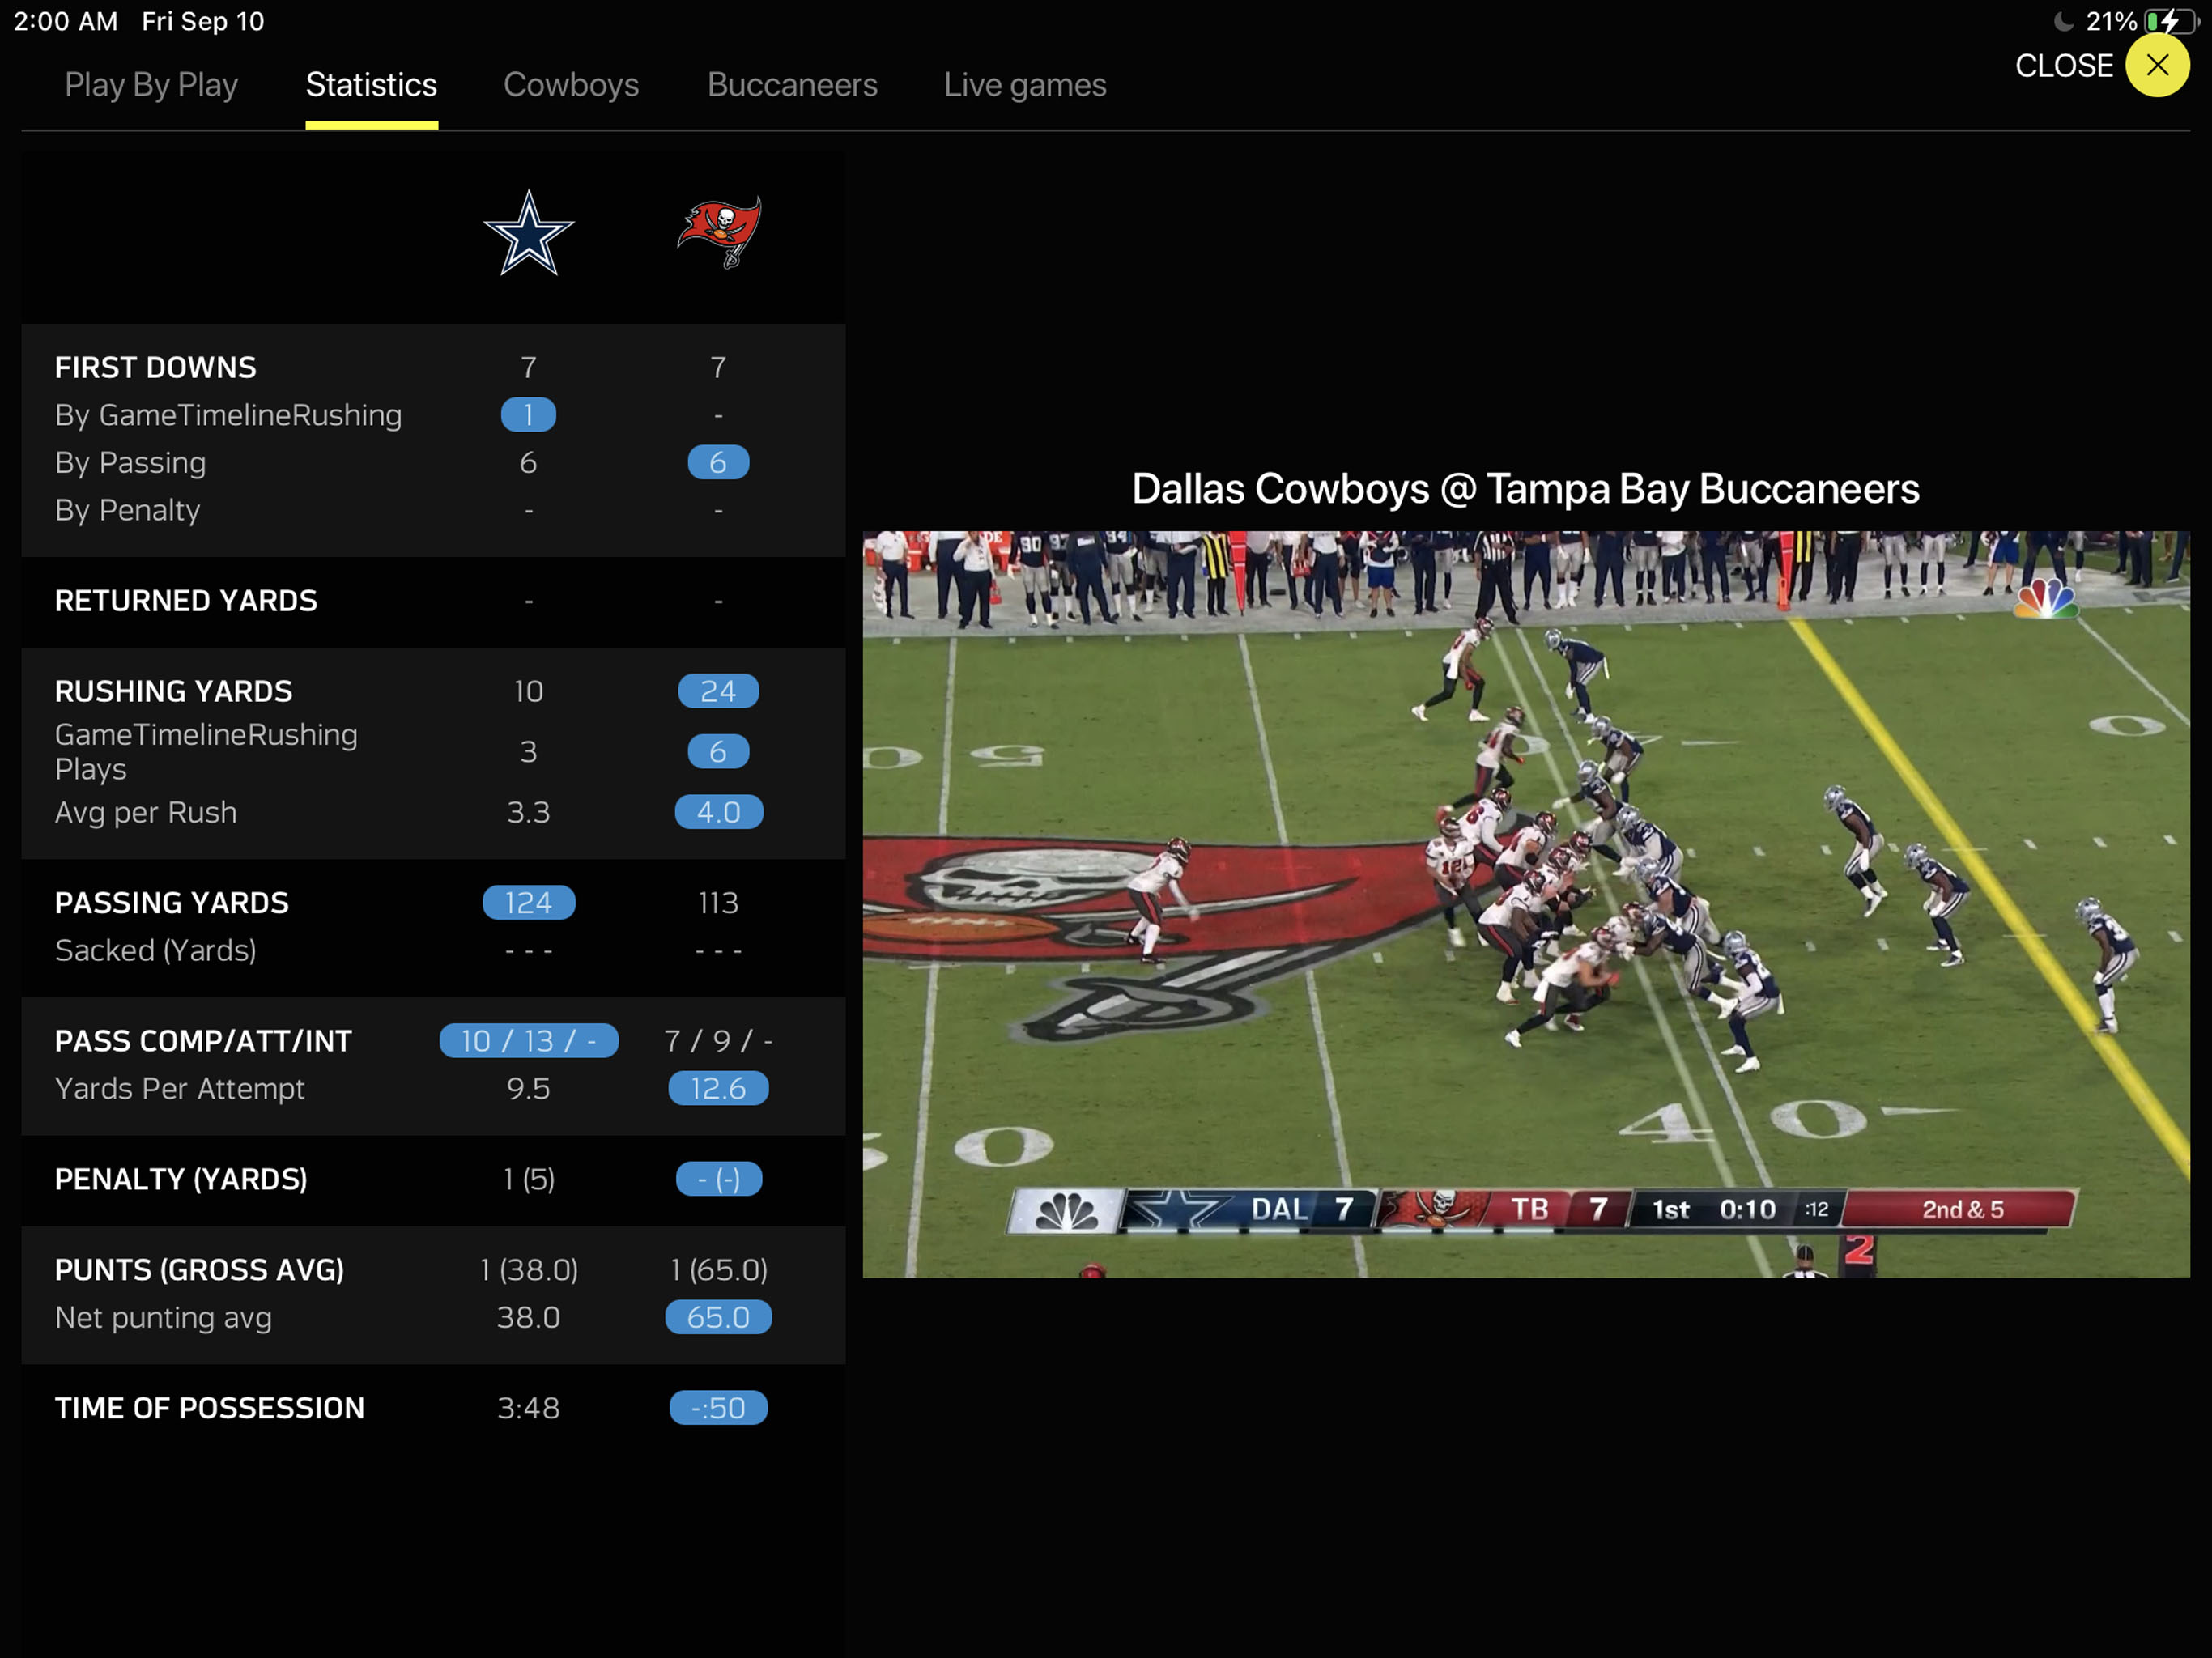Click the Do Not Disturb moon icon
Viewport: 2212px width, 1658px height.
[2062, 21]
